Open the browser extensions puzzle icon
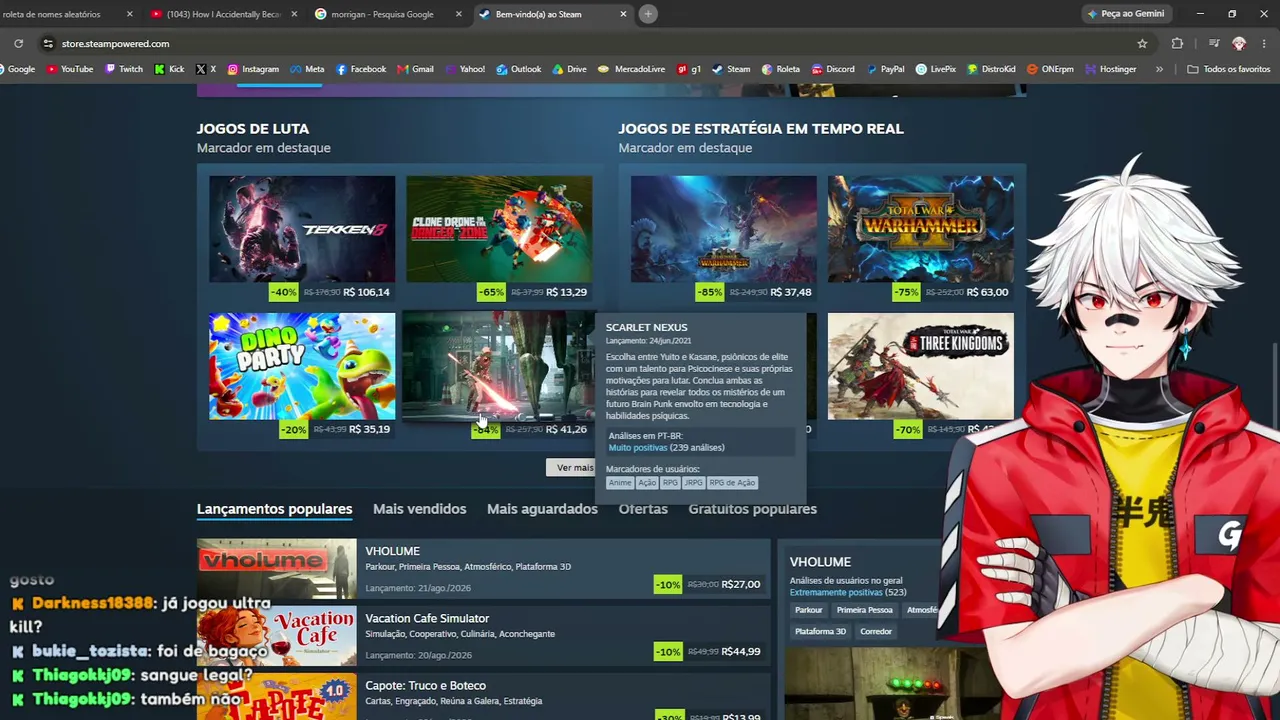1280x720 pixels. [1177, 43]
